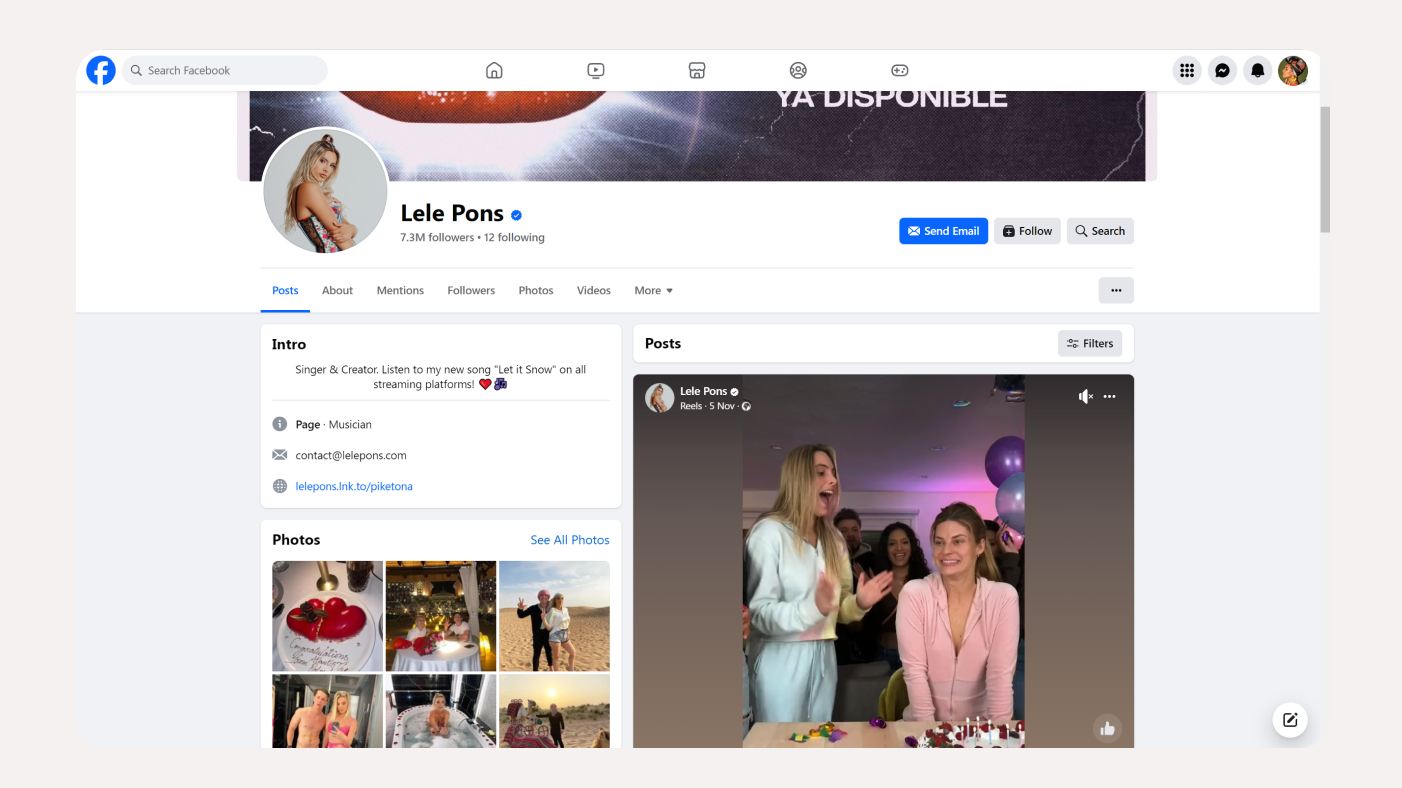Open the desert sunset photo thumbnail
This screenshot has height=788, width=1402.
(554, 711)
